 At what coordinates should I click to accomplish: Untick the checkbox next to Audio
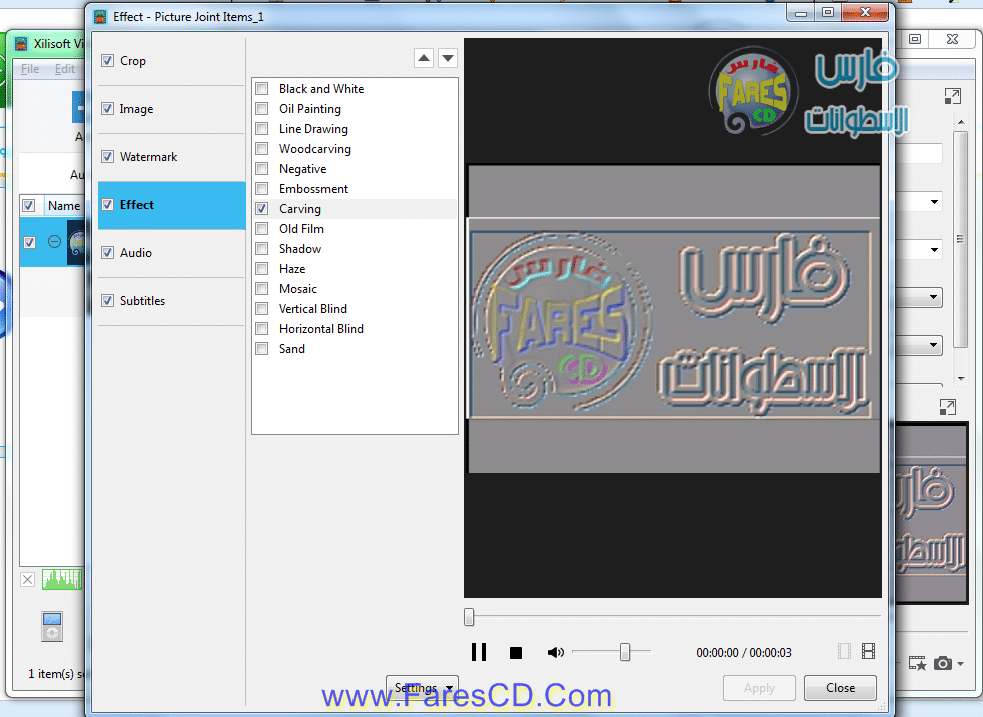point(108,253)
